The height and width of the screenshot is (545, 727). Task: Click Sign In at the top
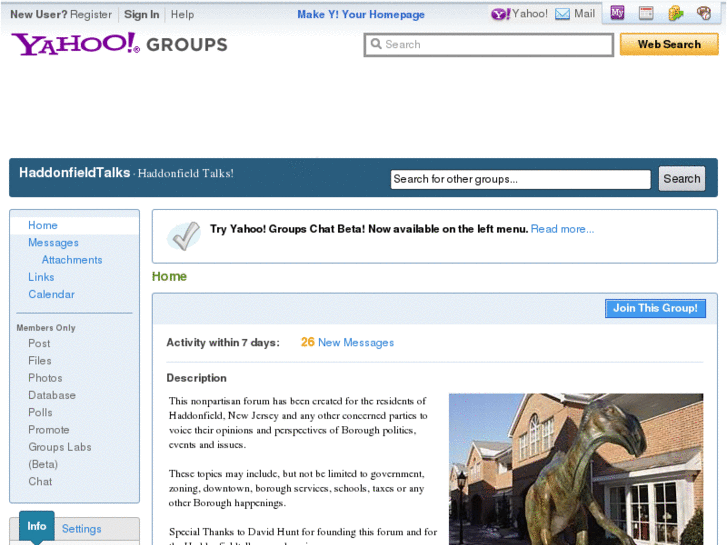[141, 14]
